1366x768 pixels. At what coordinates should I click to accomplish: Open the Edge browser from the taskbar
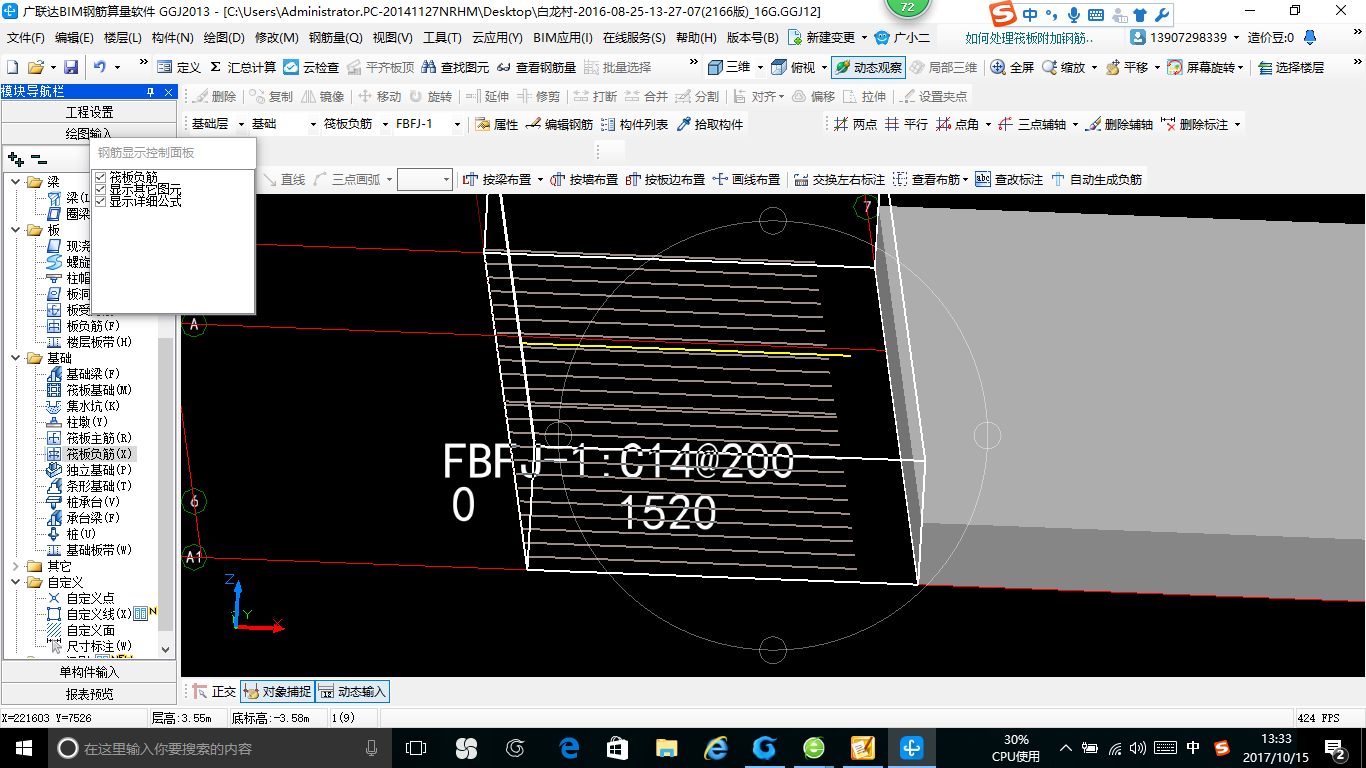[570, 748]
